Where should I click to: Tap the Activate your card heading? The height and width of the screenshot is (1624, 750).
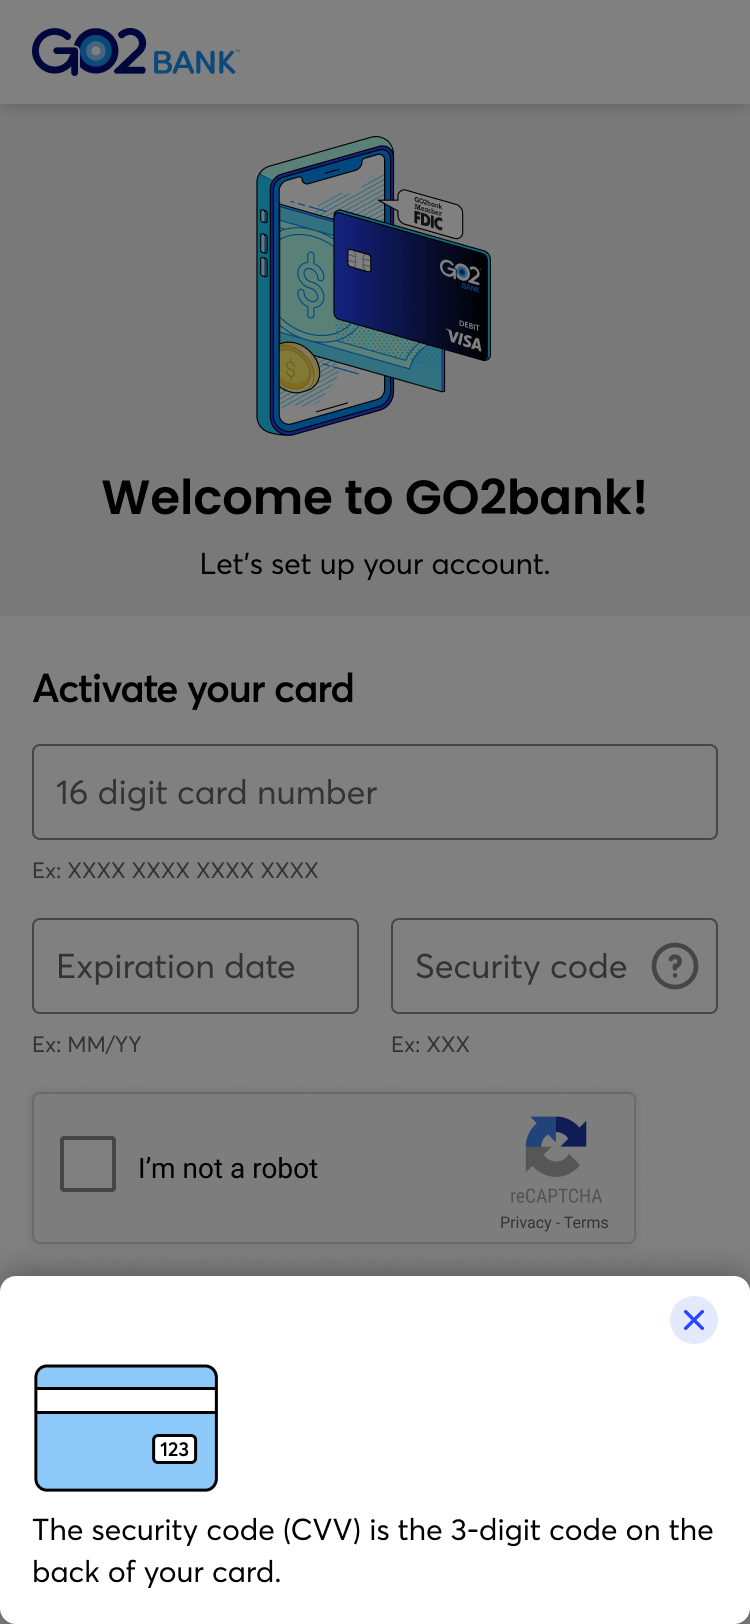pos(193,689)
